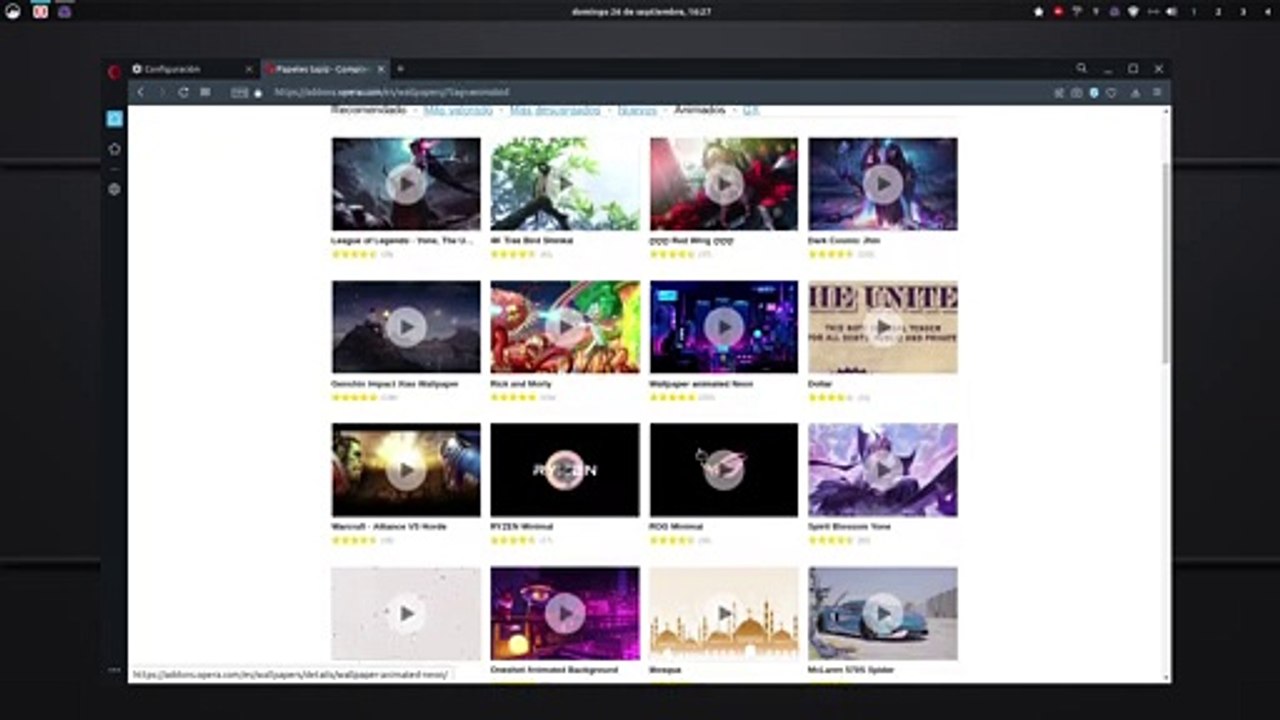Click the "Rick and Morty" title text
The width and height of the screenshot is (1280, 720).
click(x=521, y=384)
